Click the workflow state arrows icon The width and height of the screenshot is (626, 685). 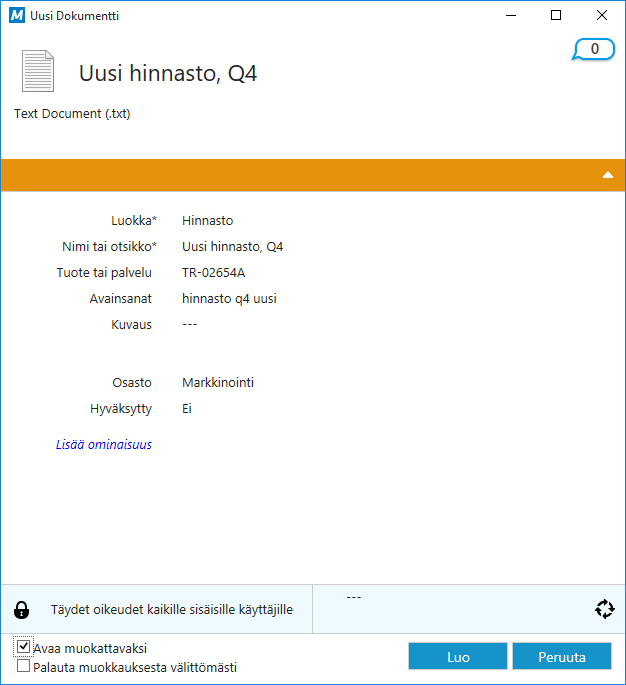603,609
